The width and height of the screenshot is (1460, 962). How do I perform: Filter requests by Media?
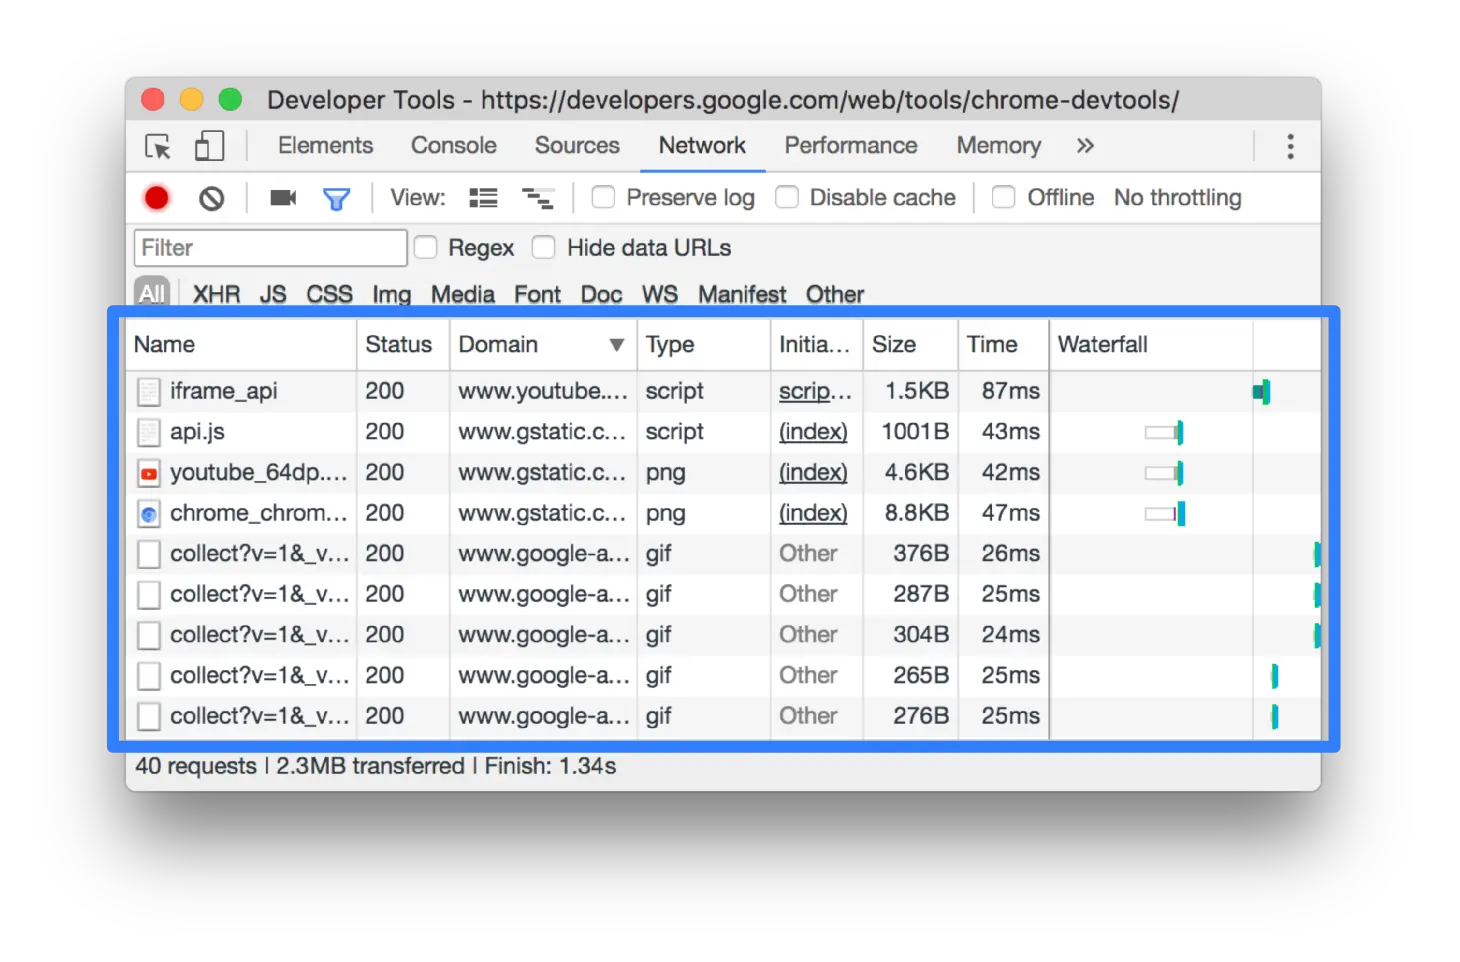463,294
